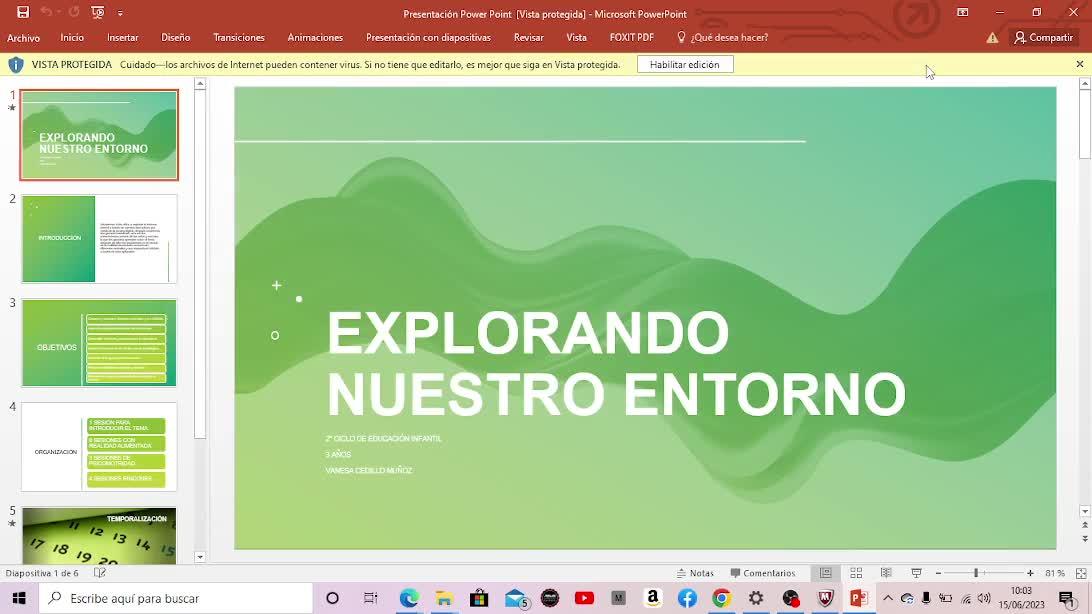Close the Vista protegida message bar
Screen dimensions: 1092x614
pos(1079,64)
